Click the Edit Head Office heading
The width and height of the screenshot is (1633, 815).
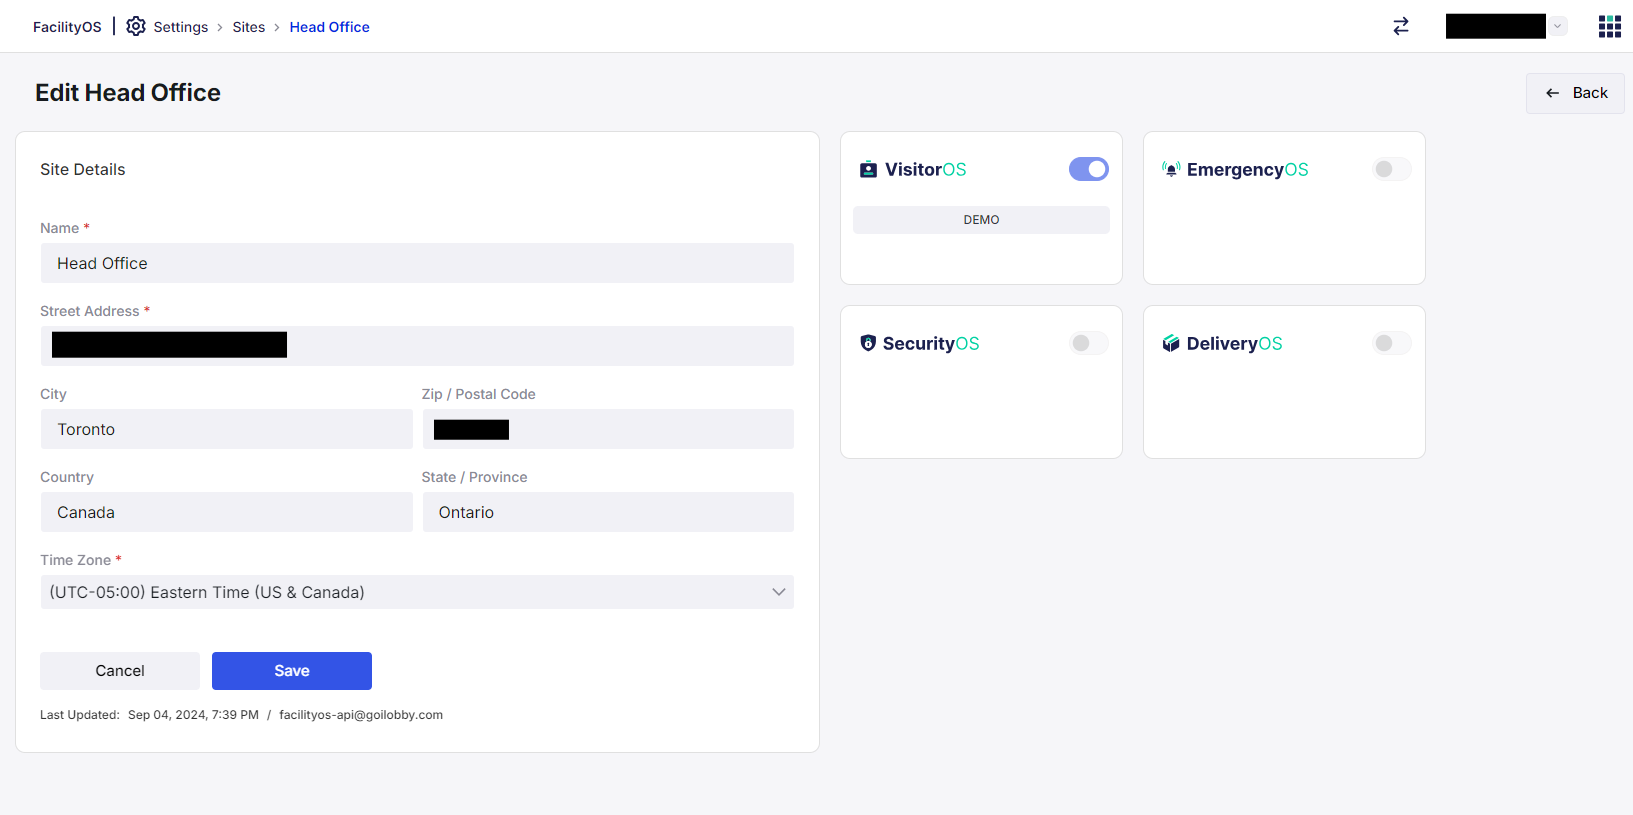pyautogui.click(x=128, y=93)
